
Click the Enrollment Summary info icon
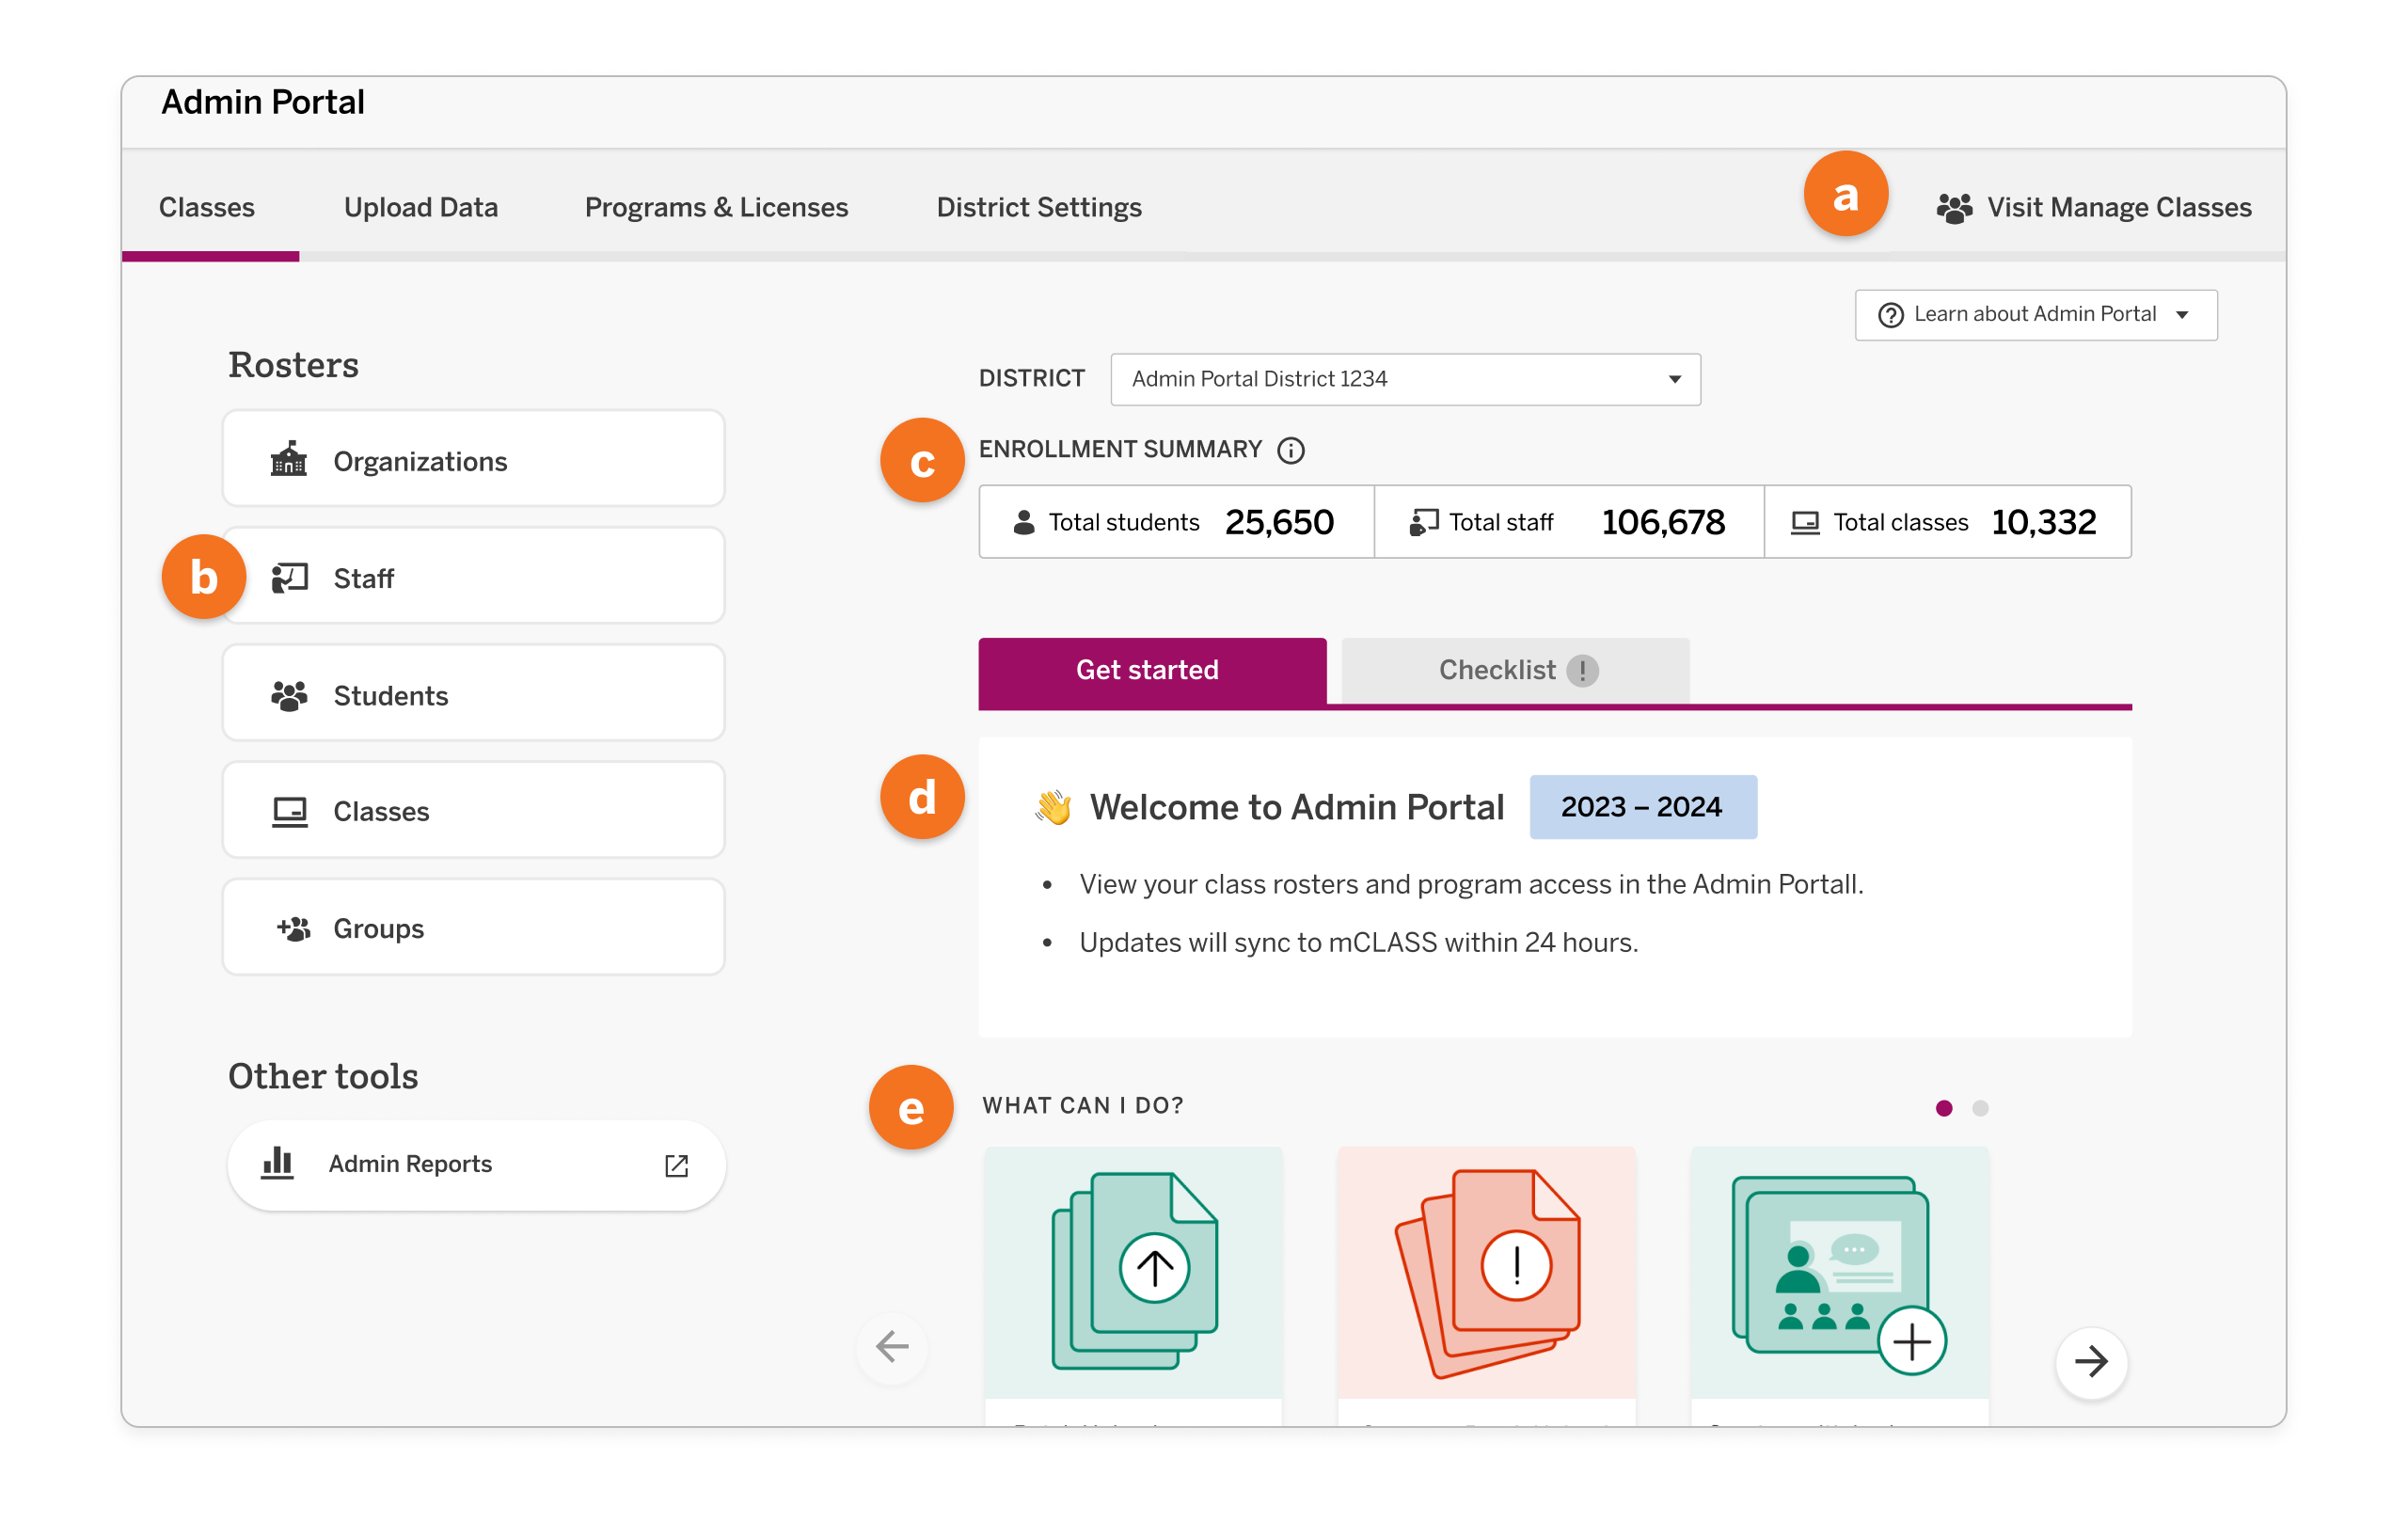(1292, 450)
